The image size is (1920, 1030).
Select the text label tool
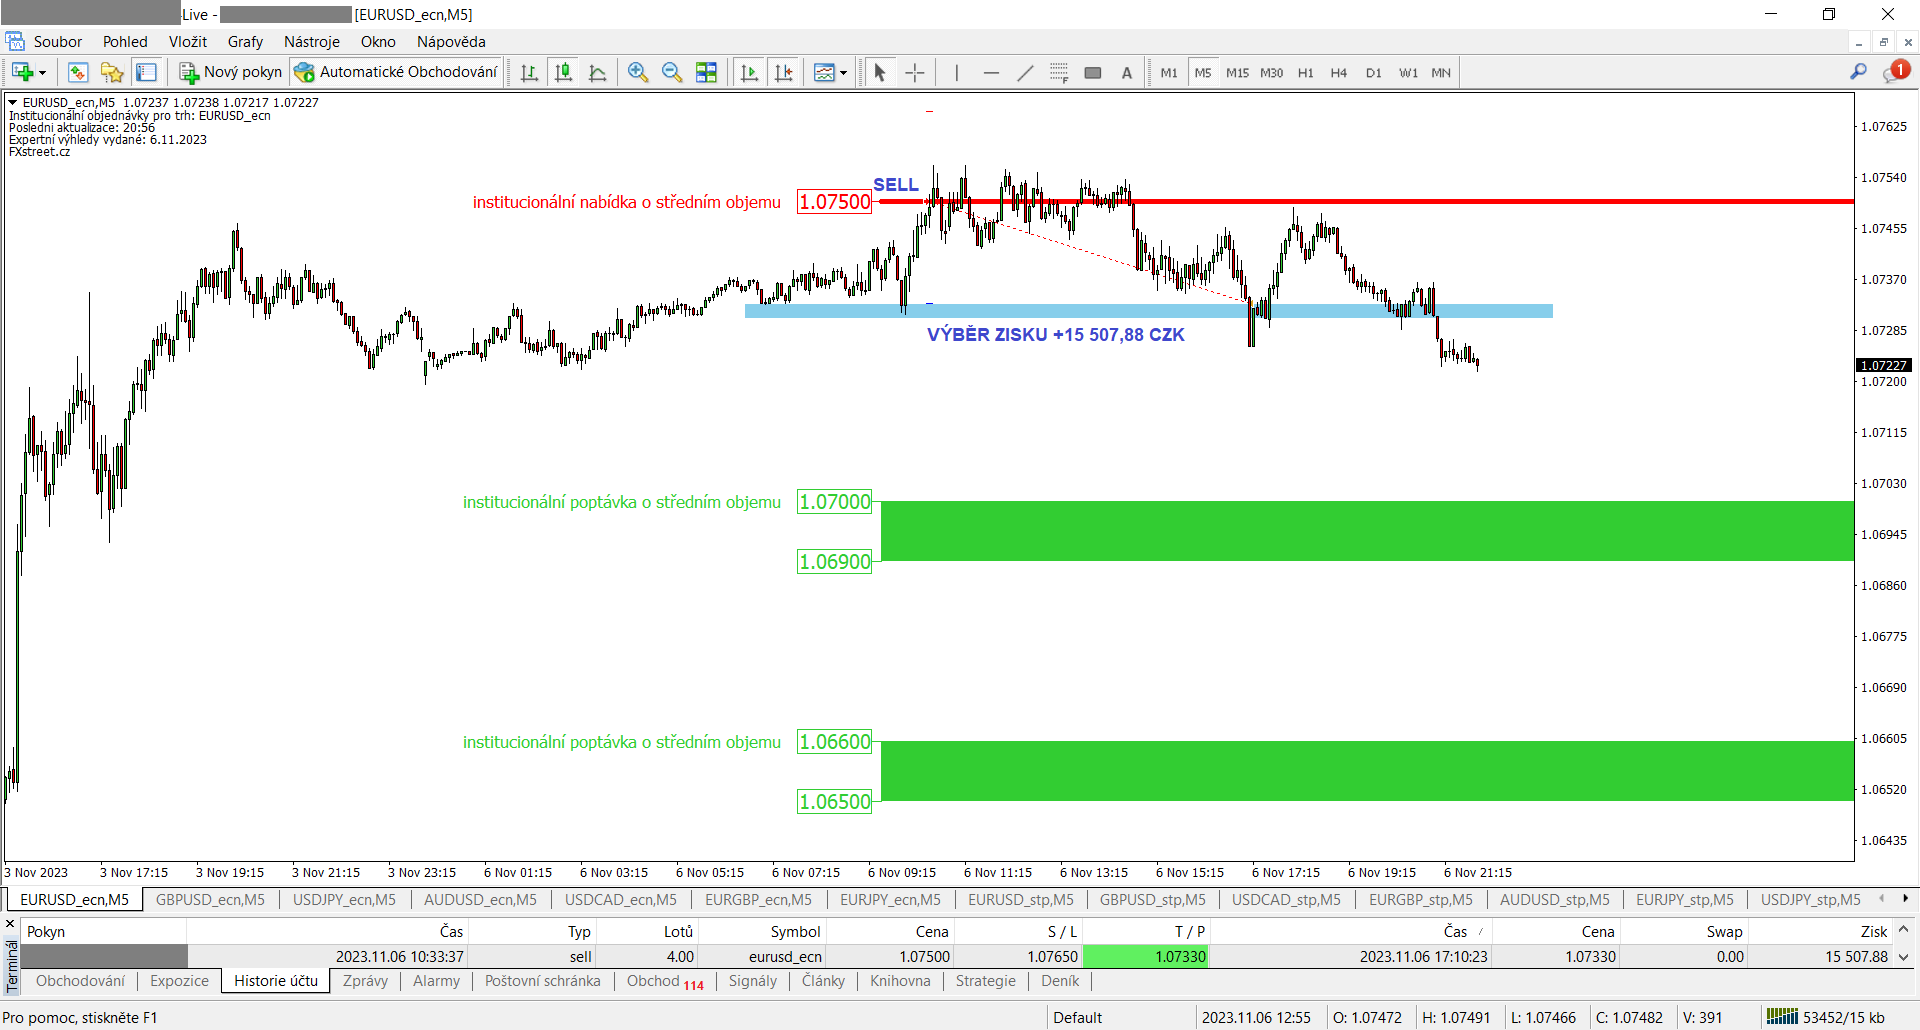coord(1127,72)
